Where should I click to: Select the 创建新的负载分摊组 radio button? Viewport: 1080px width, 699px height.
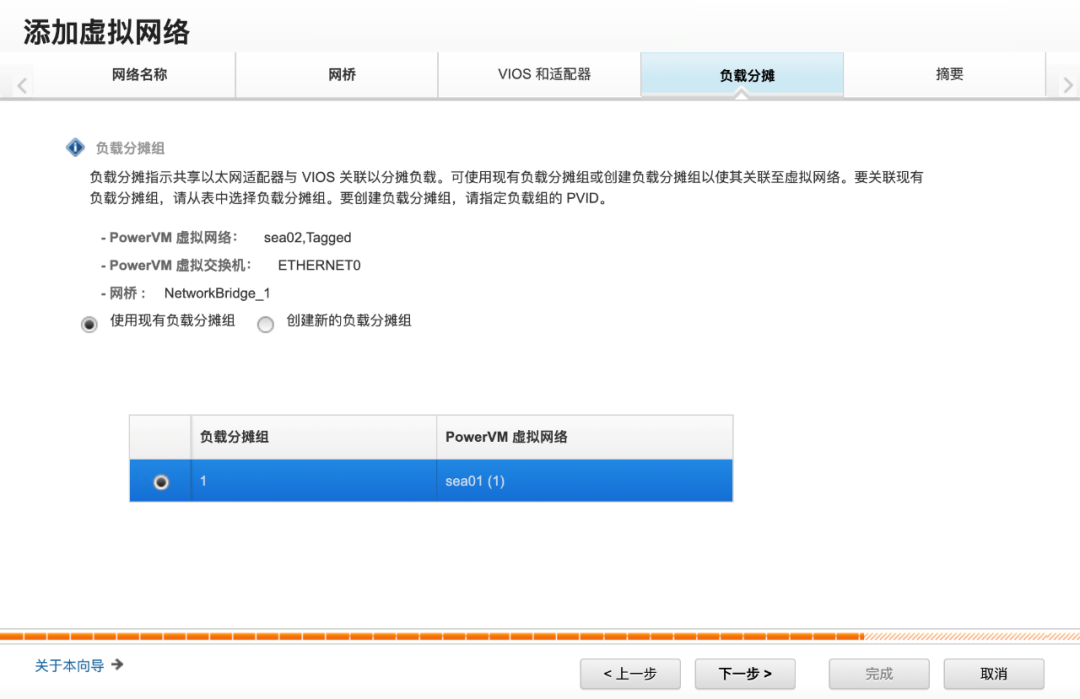click(265, 324)
